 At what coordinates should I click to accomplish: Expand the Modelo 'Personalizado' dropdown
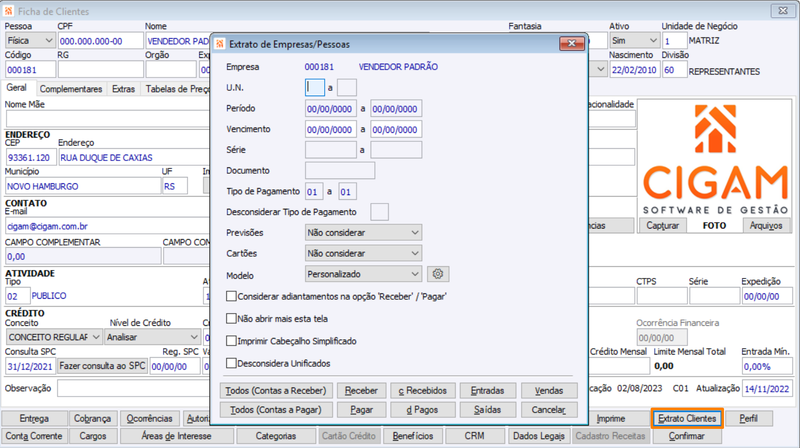pos(363,274)
